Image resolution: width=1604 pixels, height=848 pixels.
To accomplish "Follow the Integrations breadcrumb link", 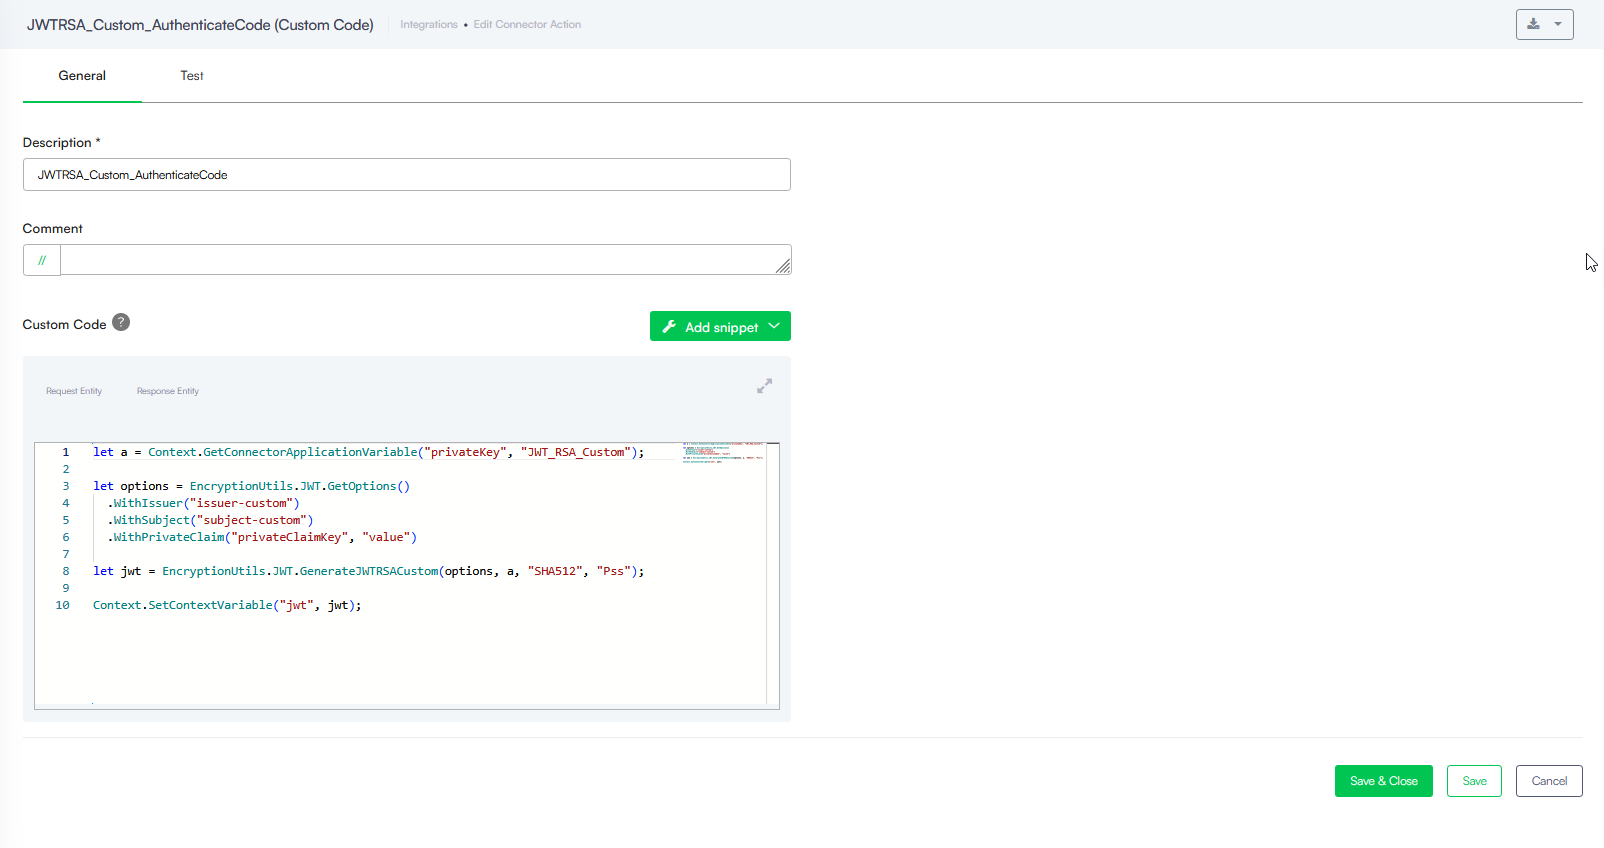I will [429, 24].
